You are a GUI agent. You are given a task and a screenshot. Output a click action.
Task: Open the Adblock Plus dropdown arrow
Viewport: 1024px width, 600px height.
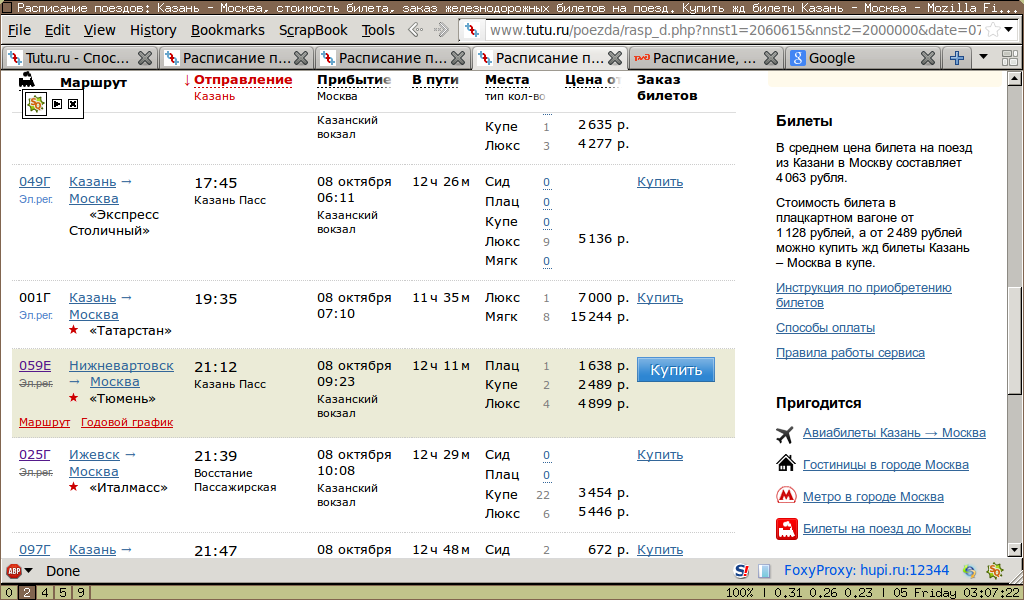coord(29,572)
